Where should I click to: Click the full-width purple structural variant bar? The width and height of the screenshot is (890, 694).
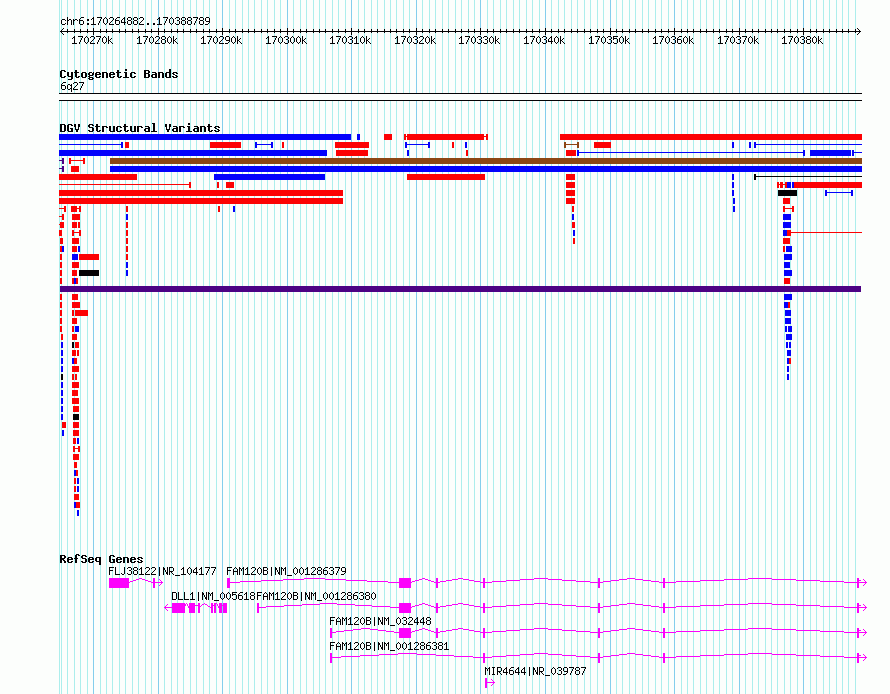click(460, 289)
